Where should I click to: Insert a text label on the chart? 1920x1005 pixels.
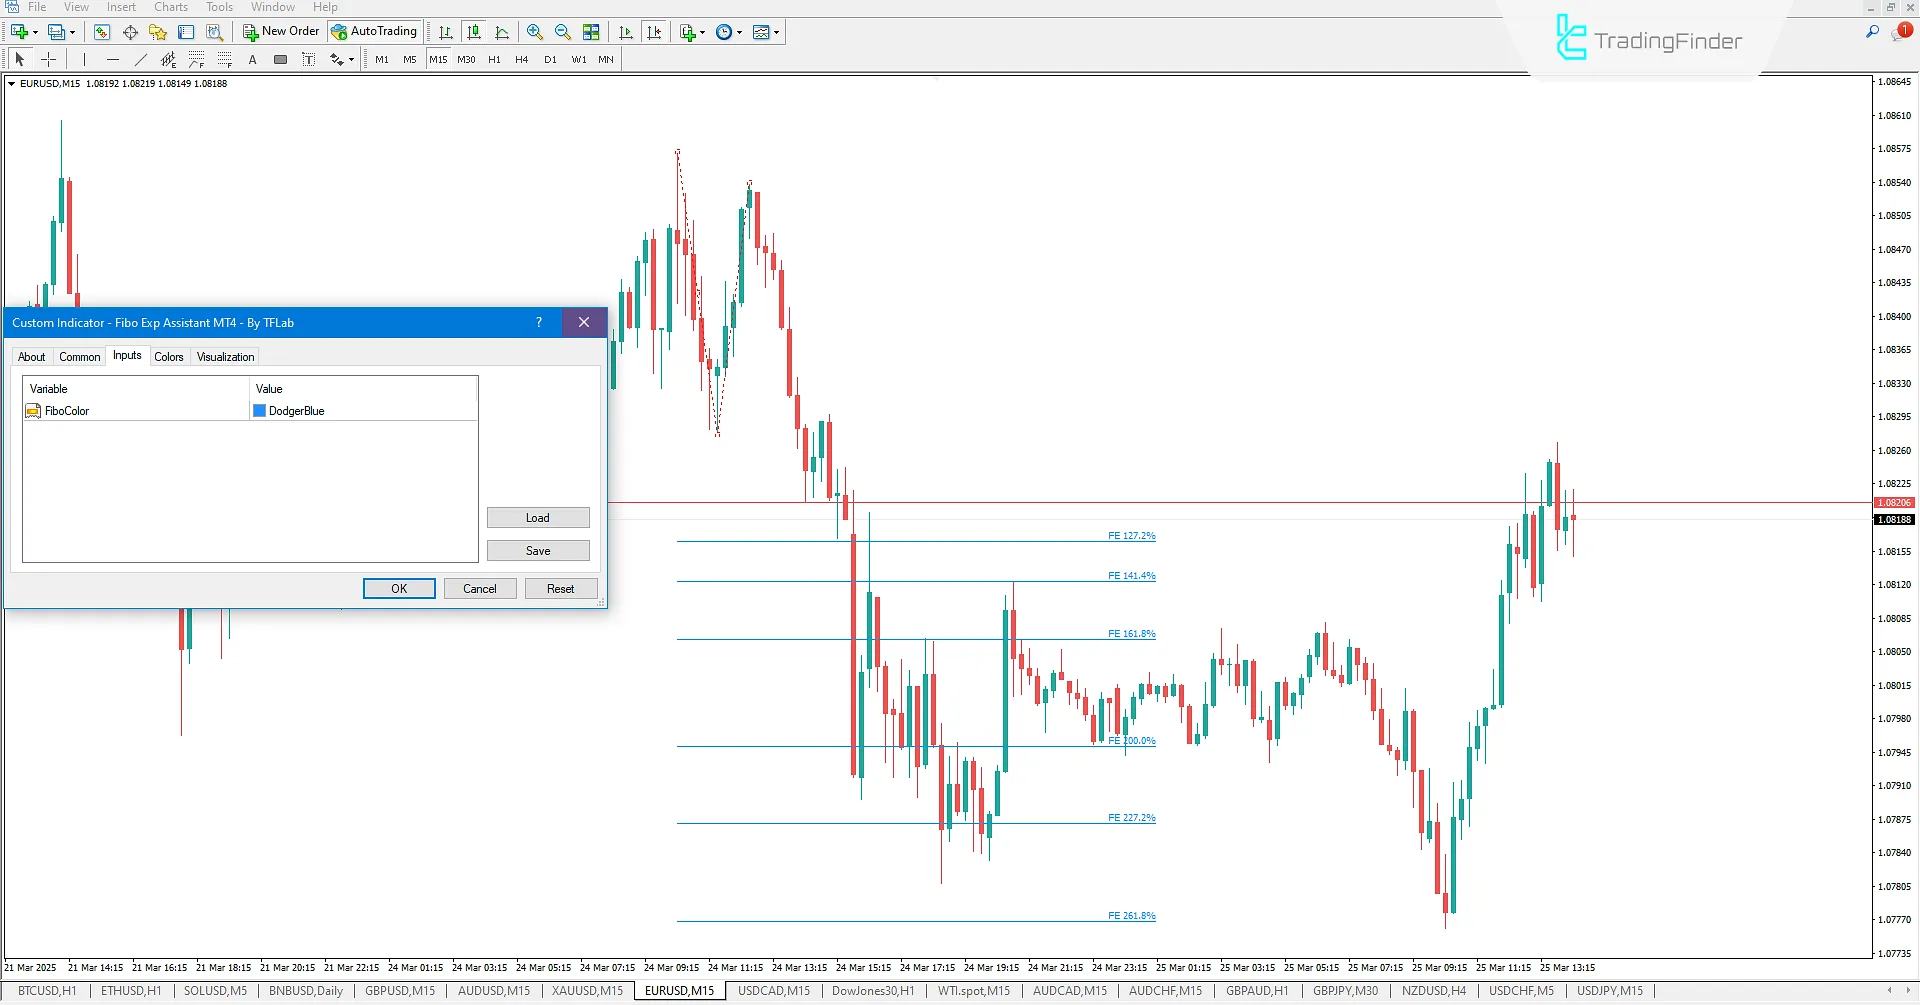click(x=309, y=59)
